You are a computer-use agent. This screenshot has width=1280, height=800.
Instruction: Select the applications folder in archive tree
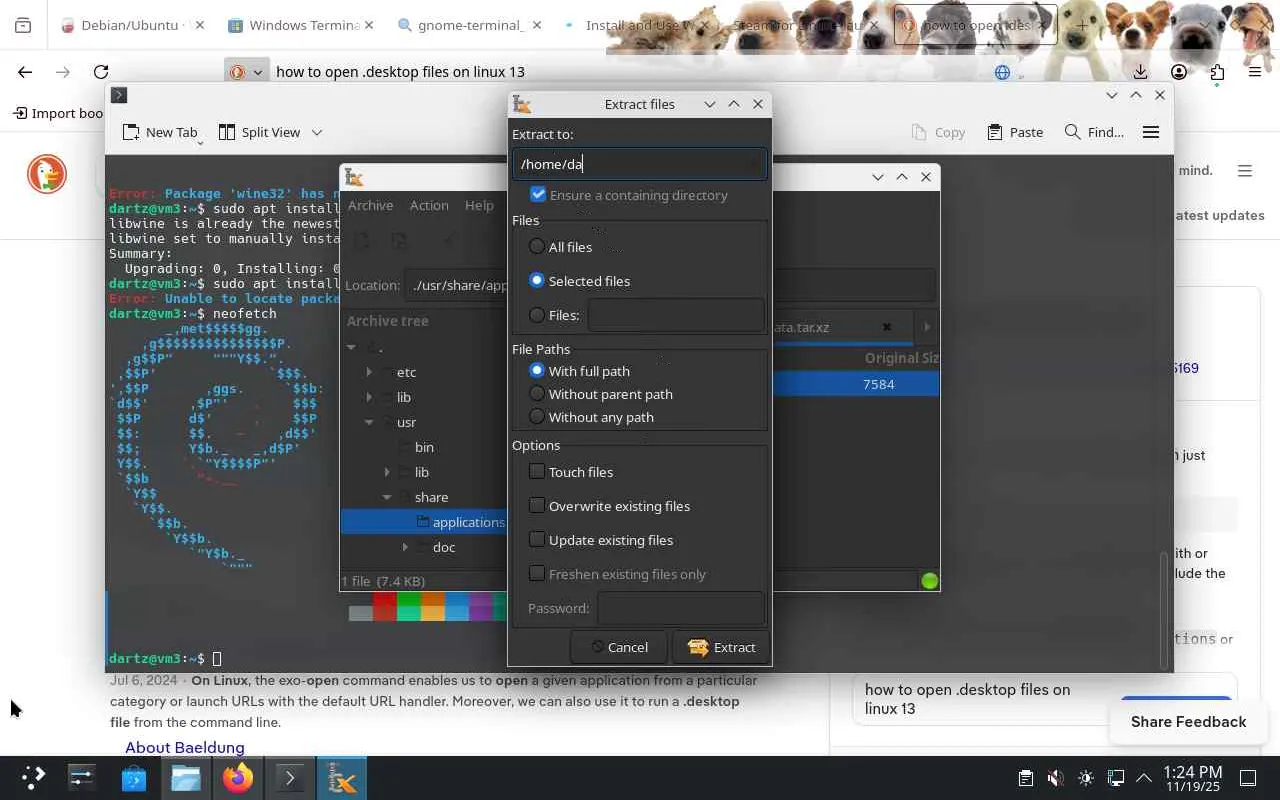[x=424, y=522]
